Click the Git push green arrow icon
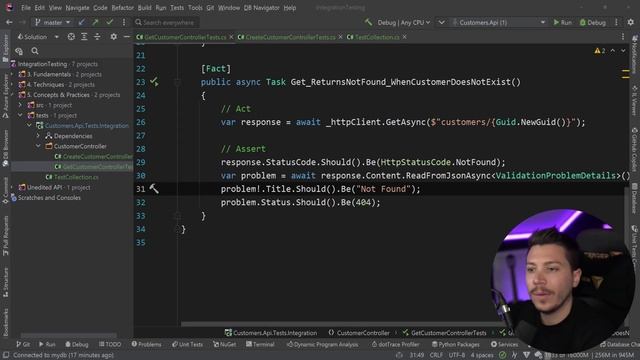This screenshot has height=360, width=640. tap(95, 22)
